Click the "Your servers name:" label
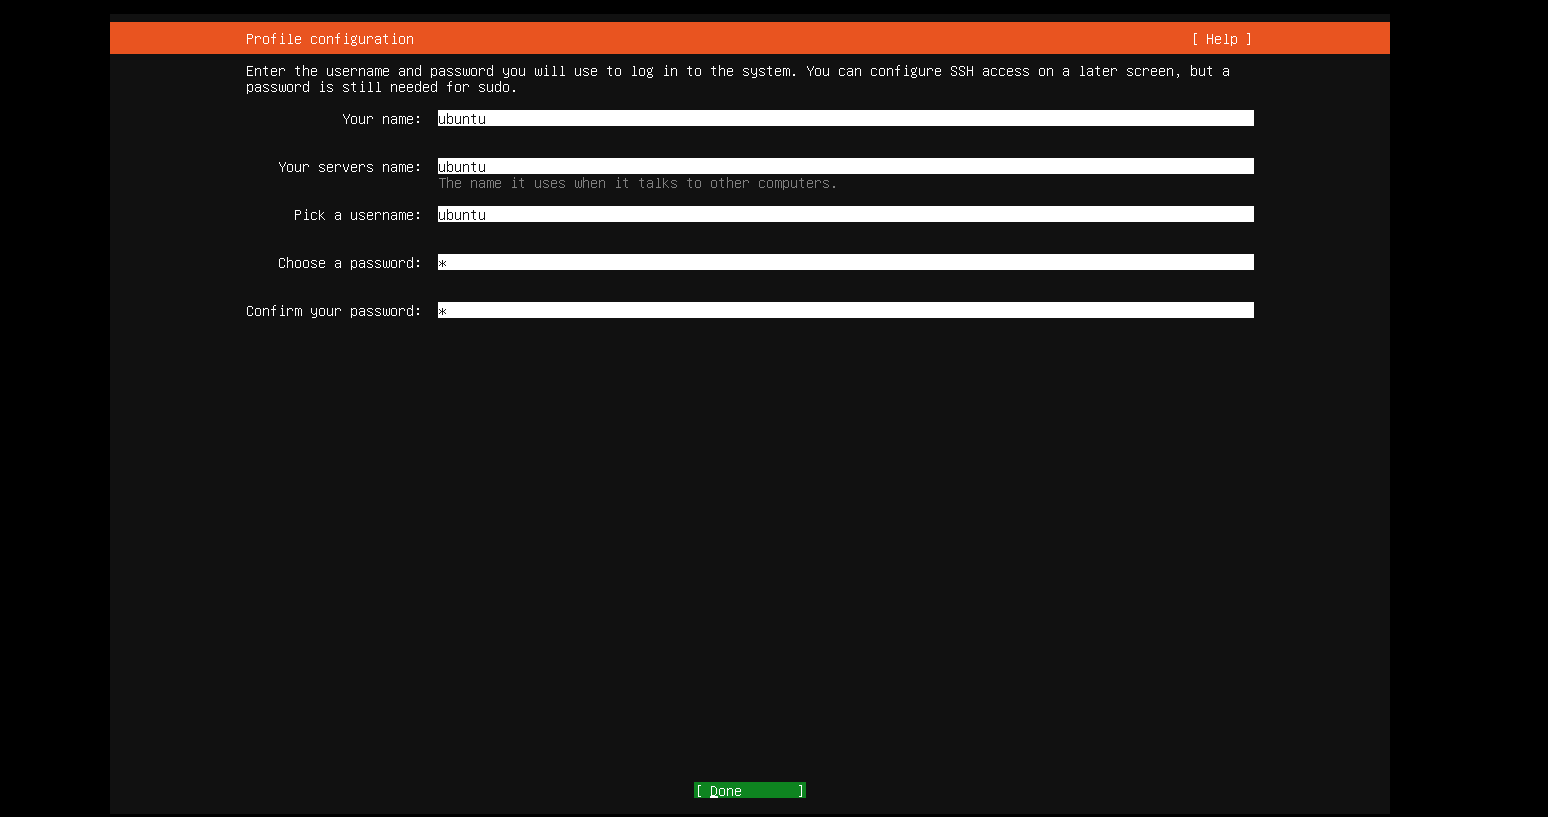1548x817 pixels. pyautogui.click(x=349, y=167)
